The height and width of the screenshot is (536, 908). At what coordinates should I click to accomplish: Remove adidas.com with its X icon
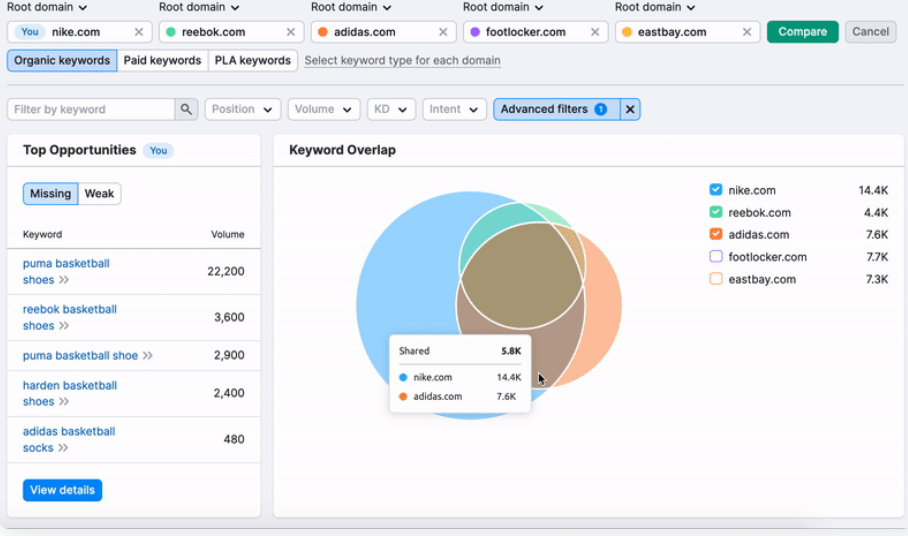443,32
